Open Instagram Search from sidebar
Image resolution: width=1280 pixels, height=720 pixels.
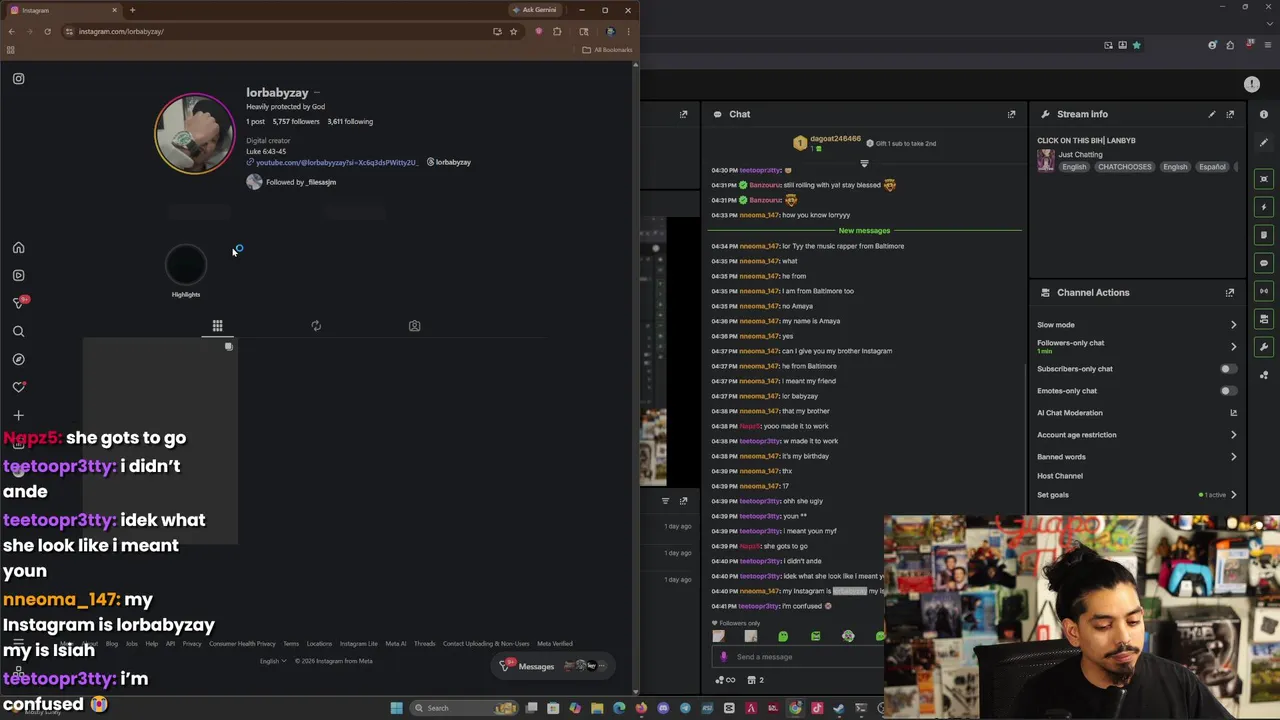tap(18, 331)
